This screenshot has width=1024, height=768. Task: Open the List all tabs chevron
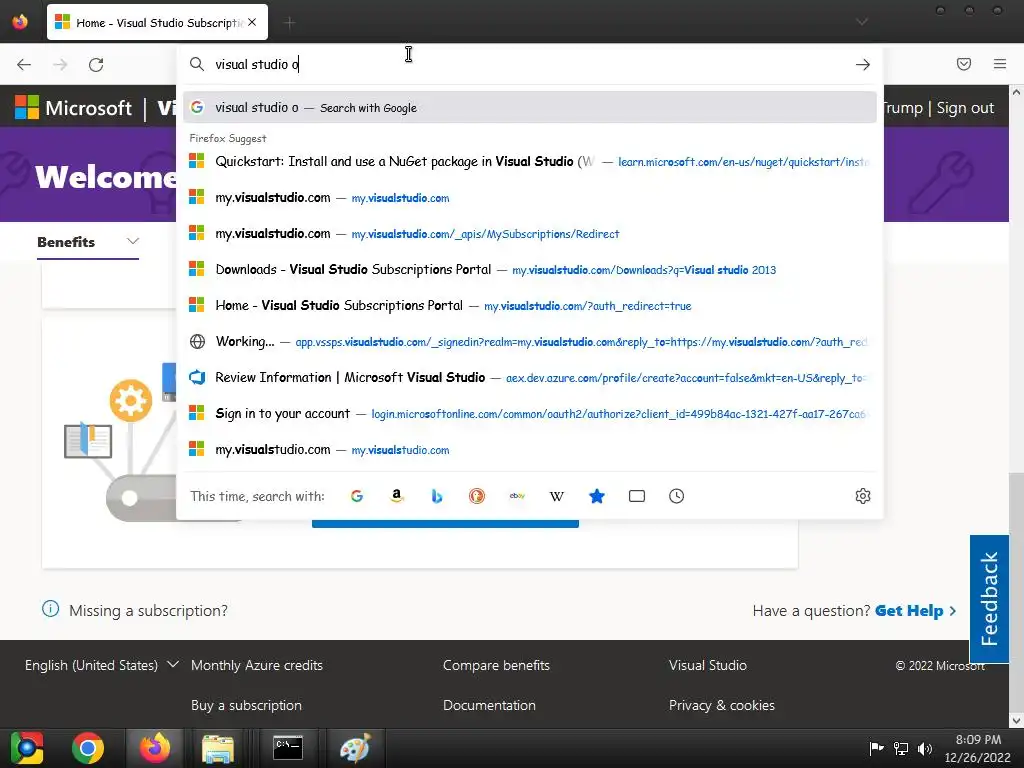[x=862, y=22]
